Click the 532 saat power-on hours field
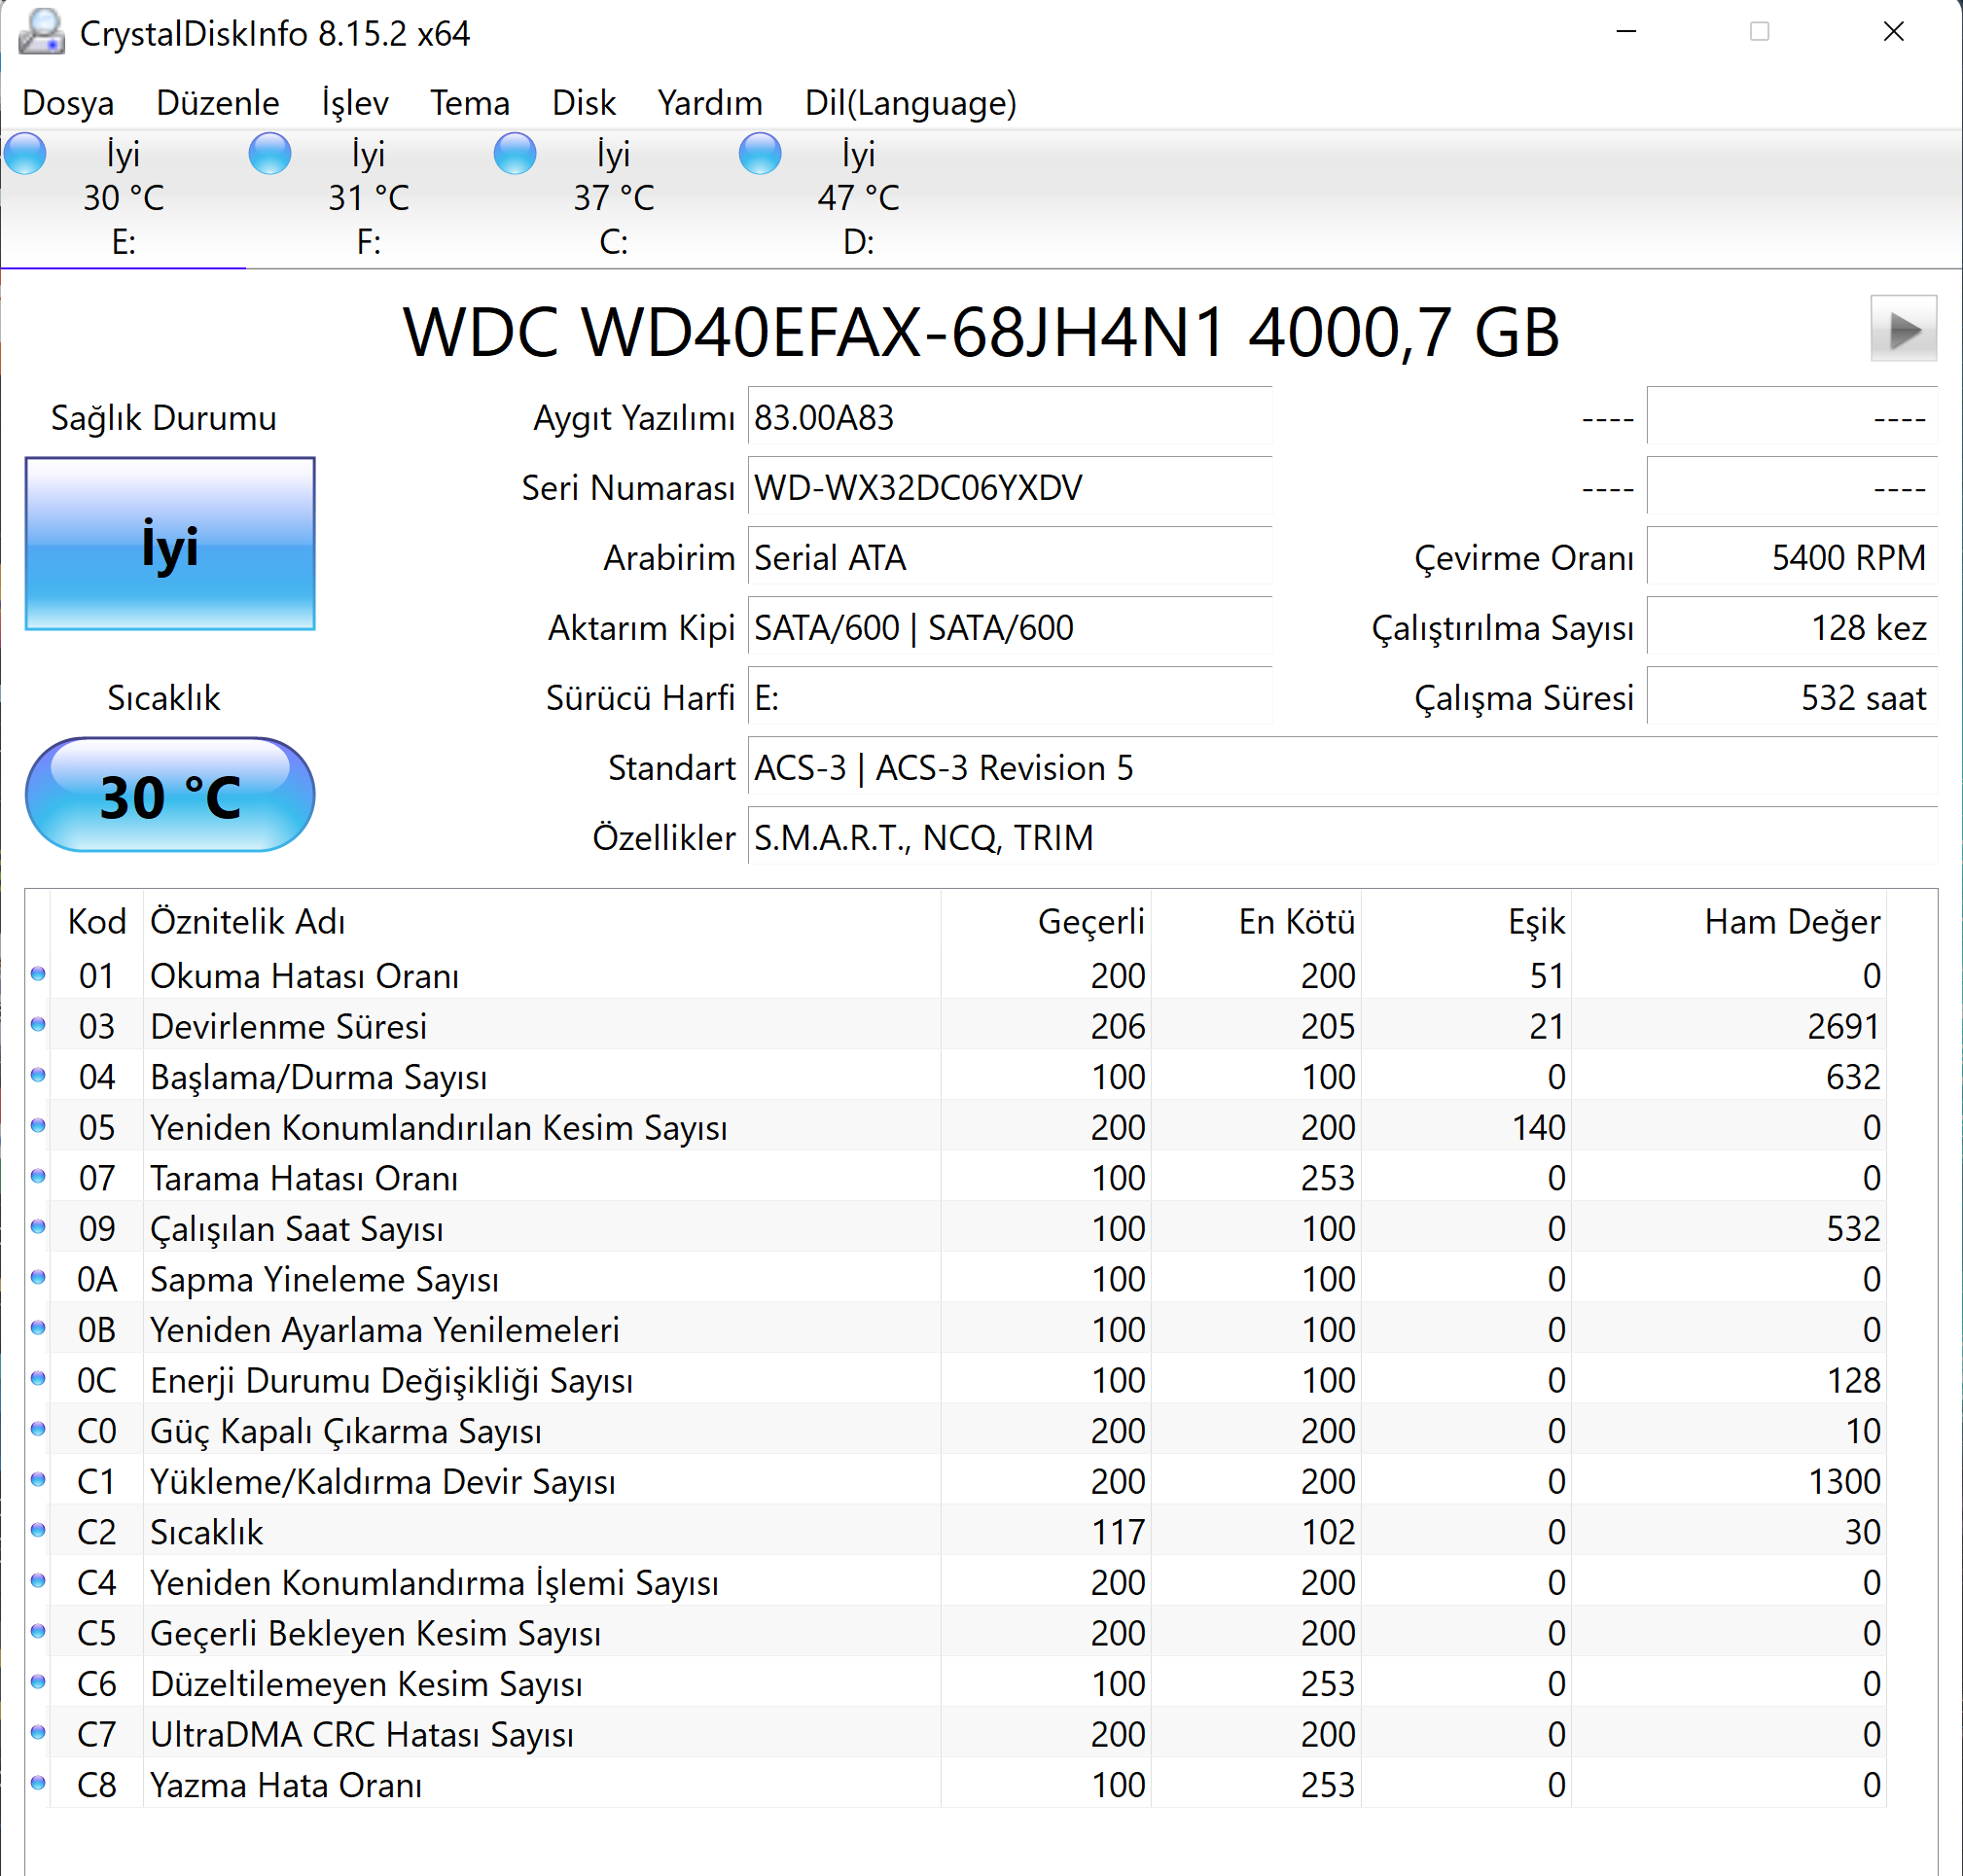1963x1876 pixels. (1792, 697)
